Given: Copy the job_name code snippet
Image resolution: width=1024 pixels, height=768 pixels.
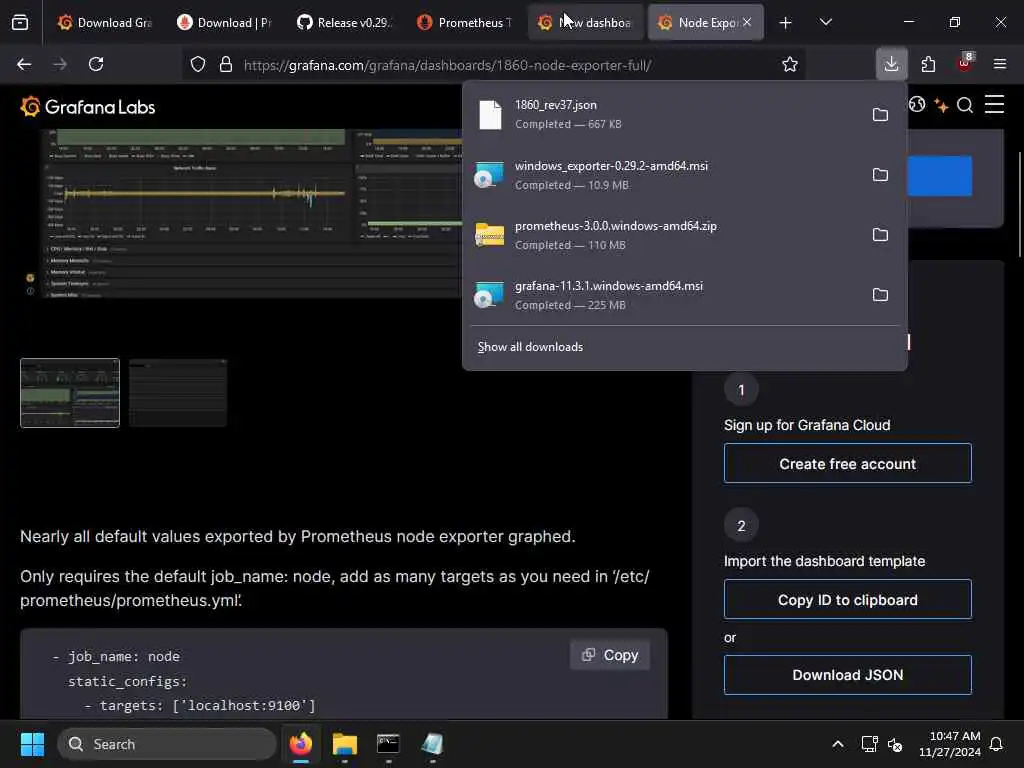Looking at the screenshot, I should (610, 655).
